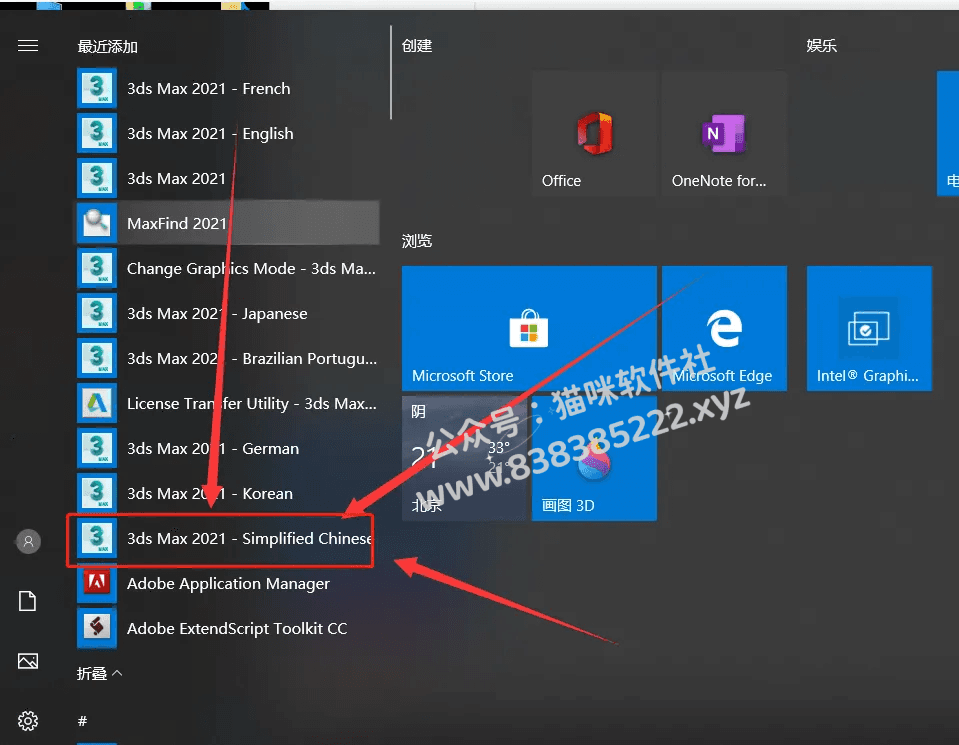Viewport: 959px width, 745px height.
Task: Select the Adobe ExtendScript Toolkit CC label
Action: tap(237, 629)
